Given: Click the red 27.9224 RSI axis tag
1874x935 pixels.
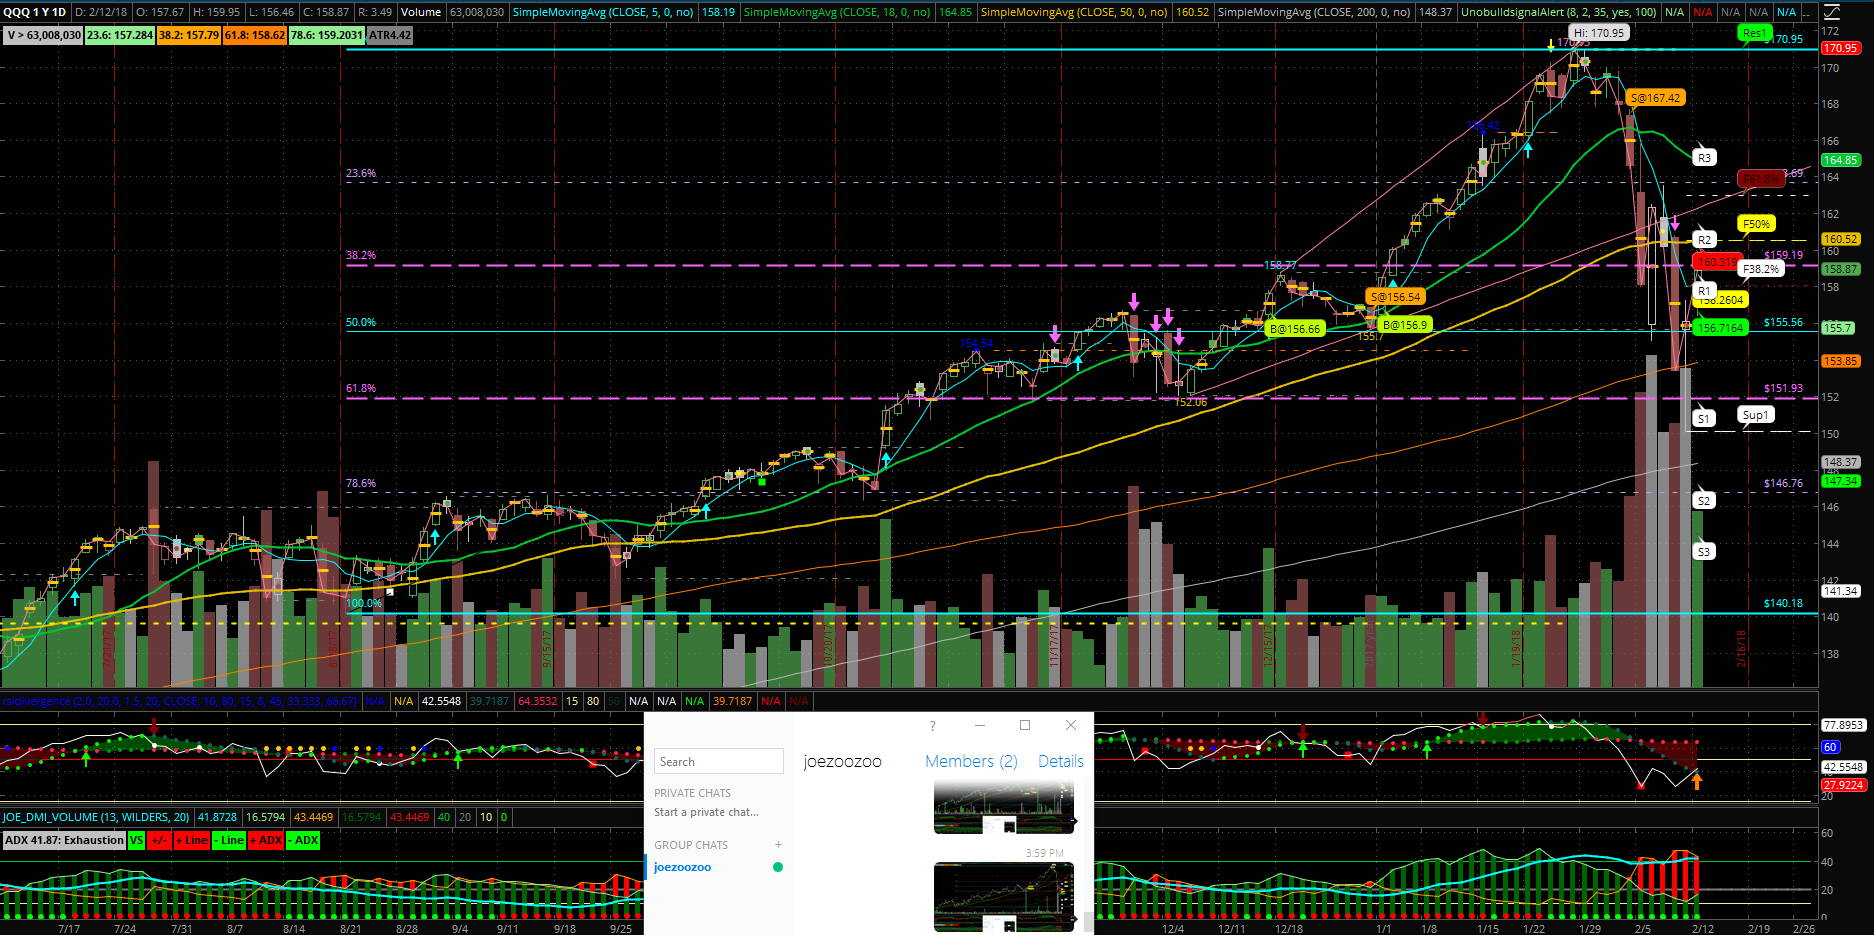Looking at the screenshot, I should 1842,785.
